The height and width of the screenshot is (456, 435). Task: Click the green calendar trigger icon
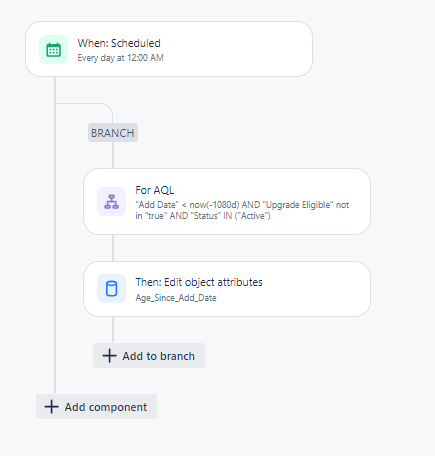pyautogui.click(x=53, y=50)
